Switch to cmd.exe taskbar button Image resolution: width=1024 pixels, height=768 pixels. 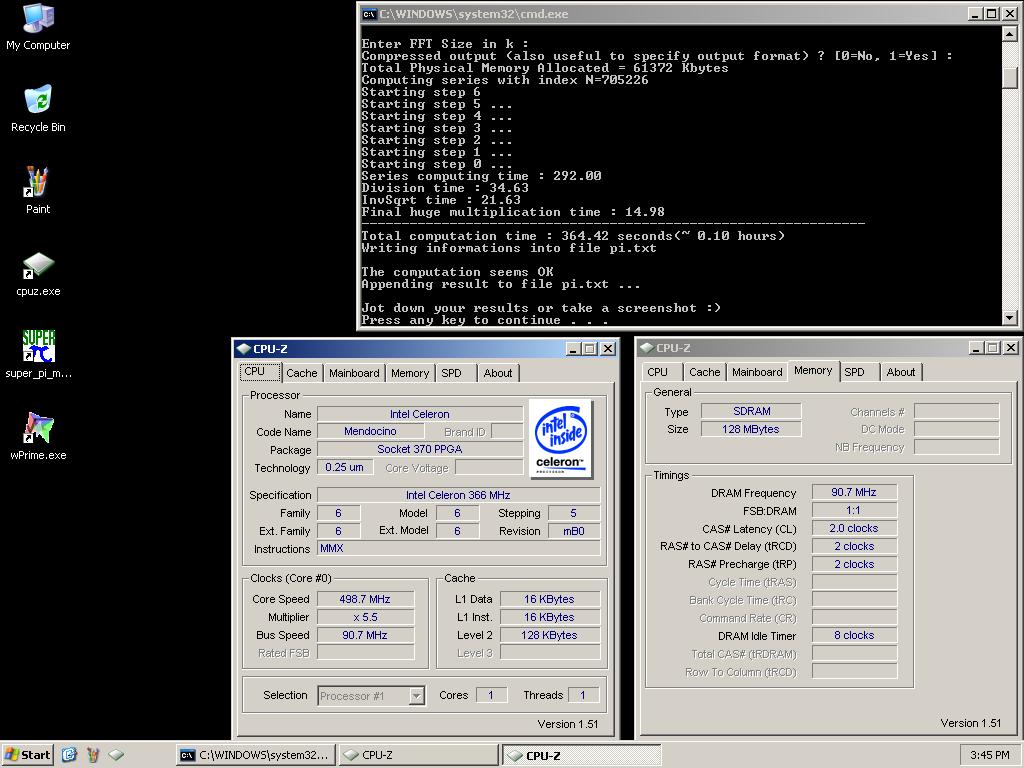point(256,755)
